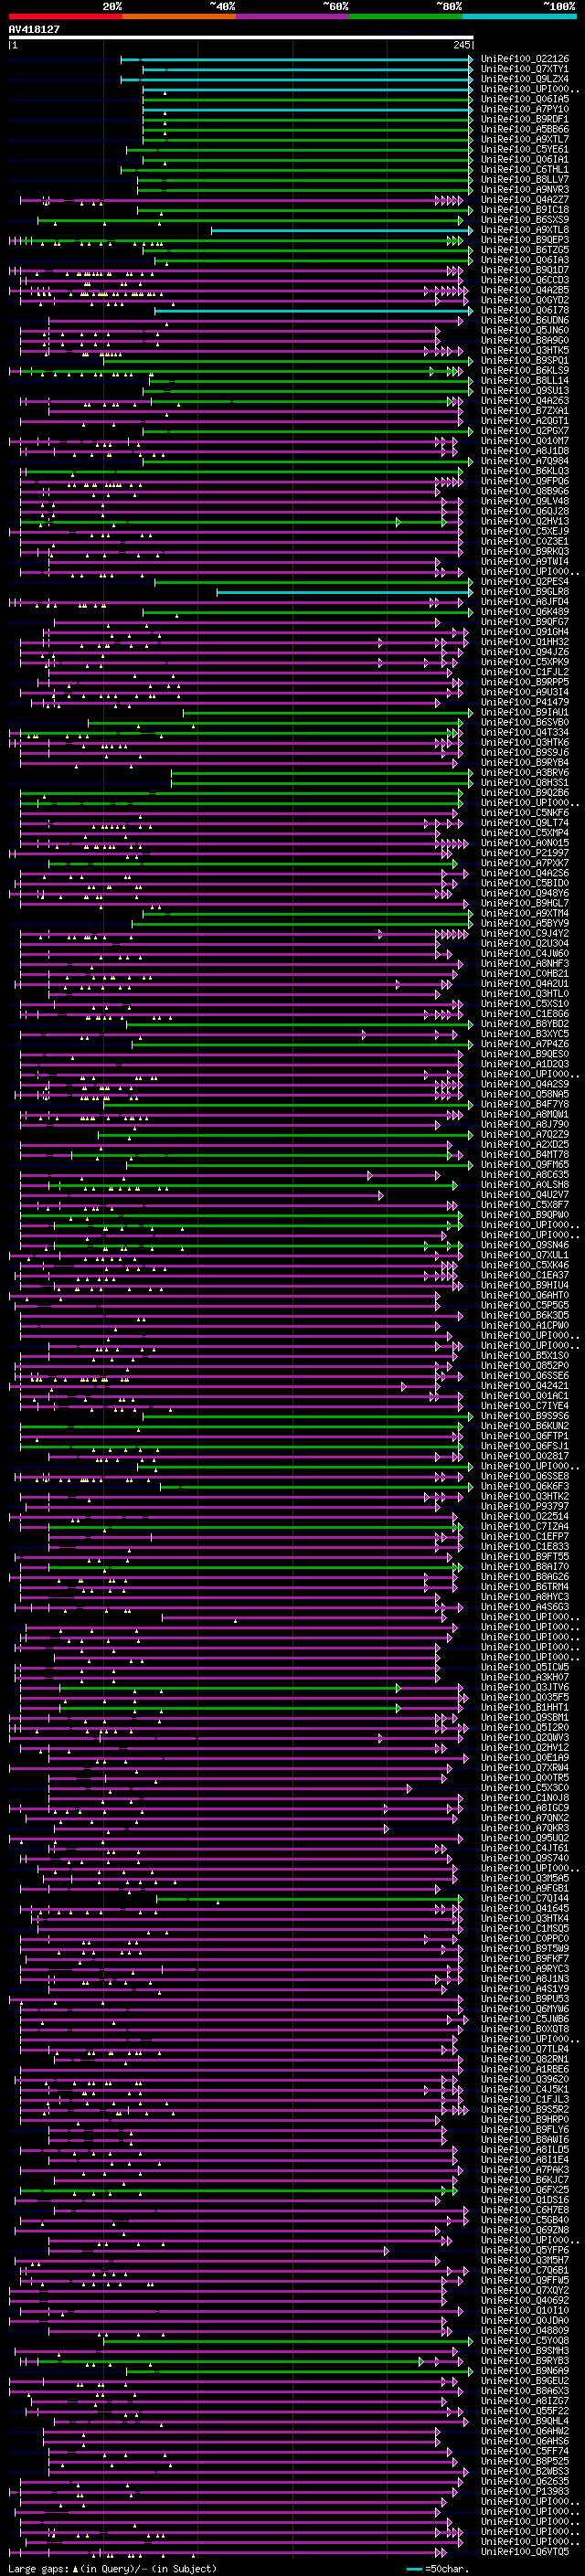Screen dimensions: 585x2576
Task: Click hit label UniRef100_Q6AHT0
Action: point(525,1297)
